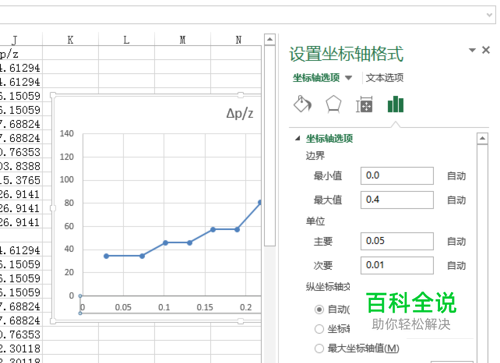Select column J header
500x363 pixels.
click(21, 40)
